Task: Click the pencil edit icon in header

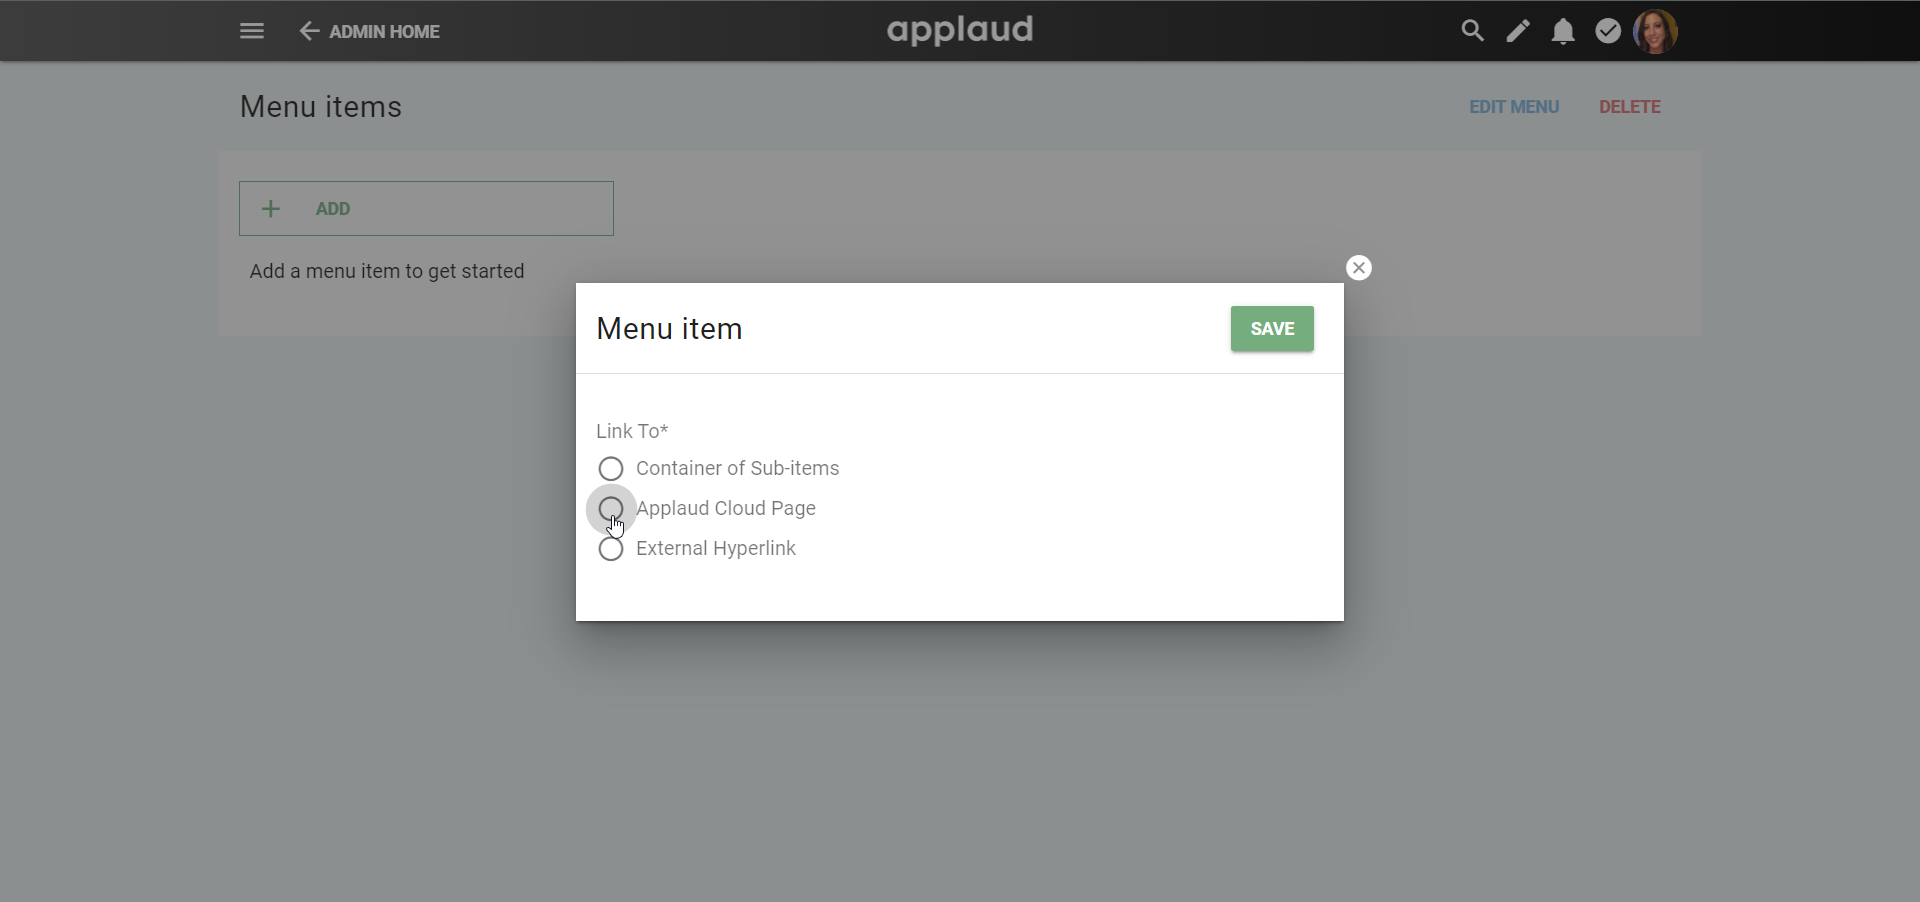Action: point(1518,31)
